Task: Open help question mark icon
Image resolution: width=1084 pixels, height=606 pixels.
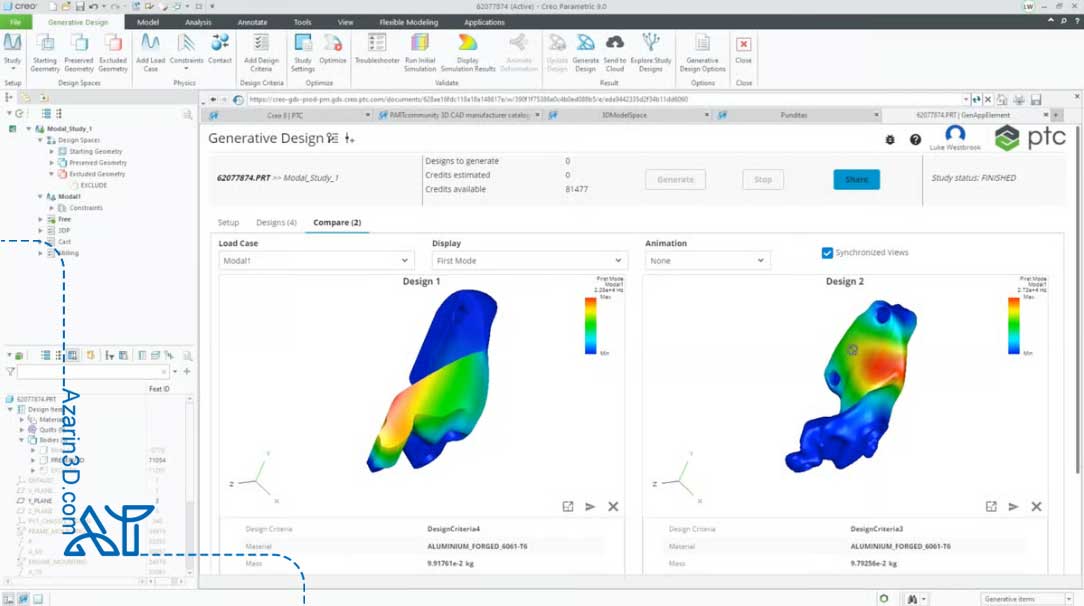Action: tap(915, 140)
